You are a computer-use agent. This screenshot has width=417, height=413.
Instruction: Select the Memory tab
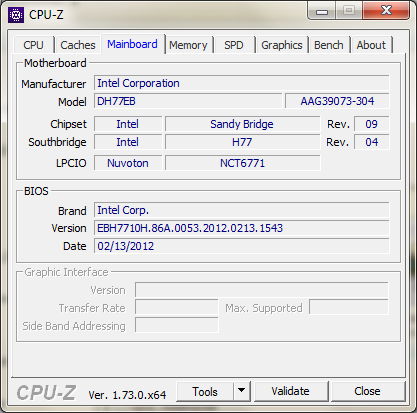(x=188, y=45)
